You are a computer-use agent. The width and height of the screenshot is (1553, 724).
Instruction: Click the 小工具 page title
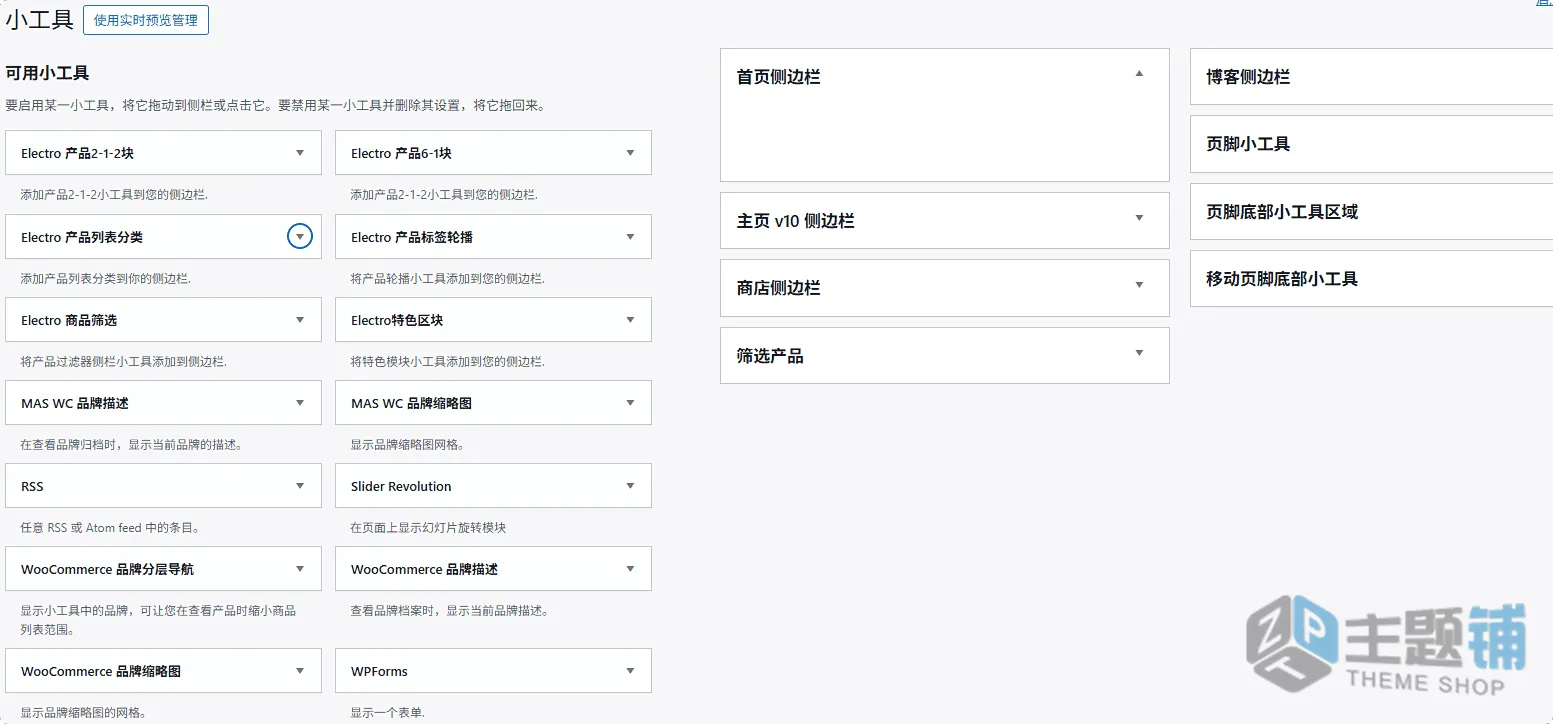coord(39,20)
